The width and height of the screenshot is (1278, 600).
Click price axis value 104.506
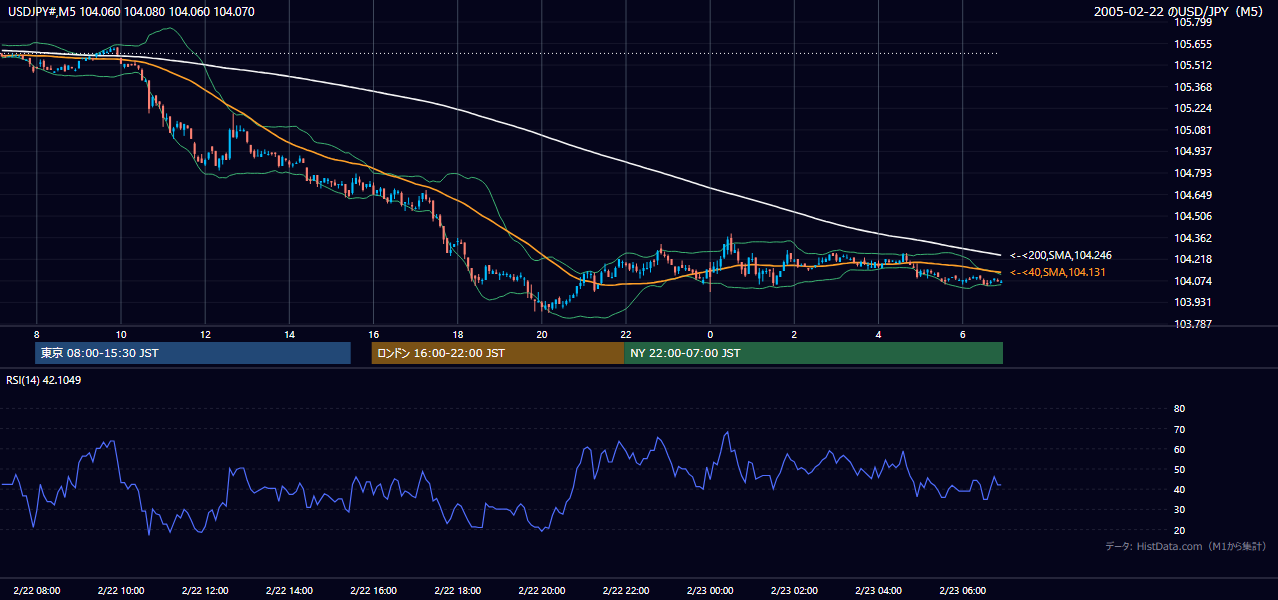pyautogui.click(x=1193, y=216)
